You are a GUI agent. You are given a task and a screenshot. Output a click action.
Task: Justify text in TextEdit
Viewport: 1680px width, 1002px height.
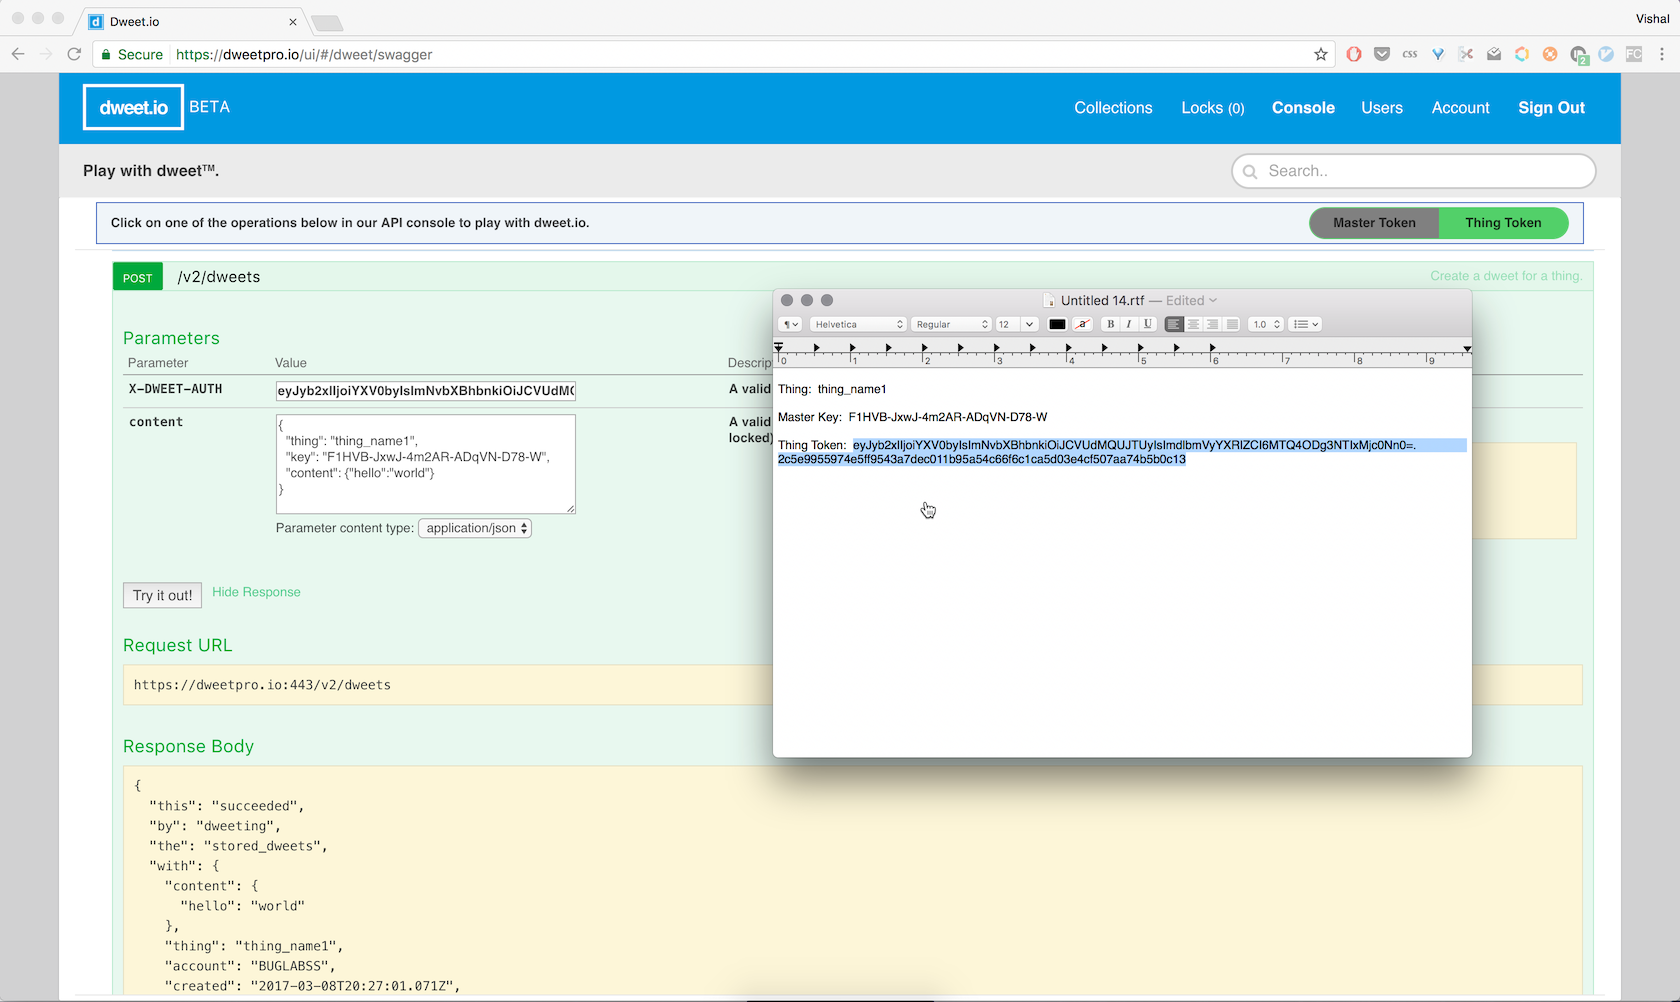1232,324
